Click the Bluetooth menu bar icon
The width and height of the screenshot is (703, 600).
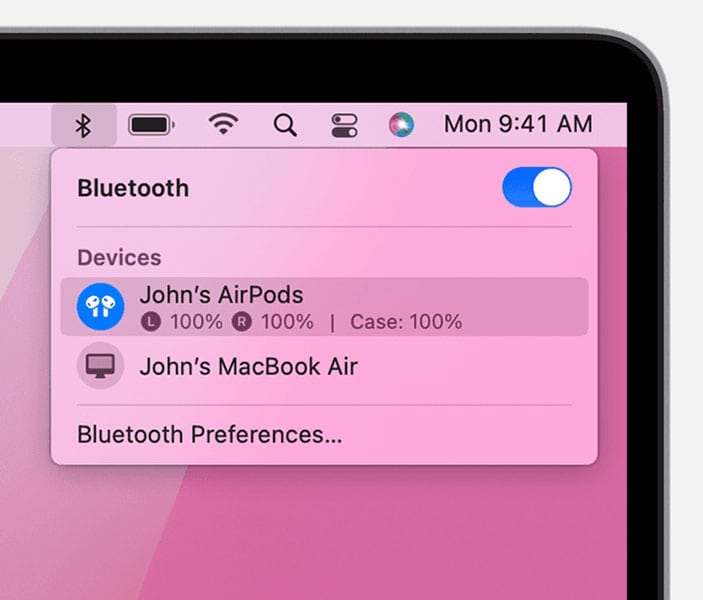coord(84,125)
